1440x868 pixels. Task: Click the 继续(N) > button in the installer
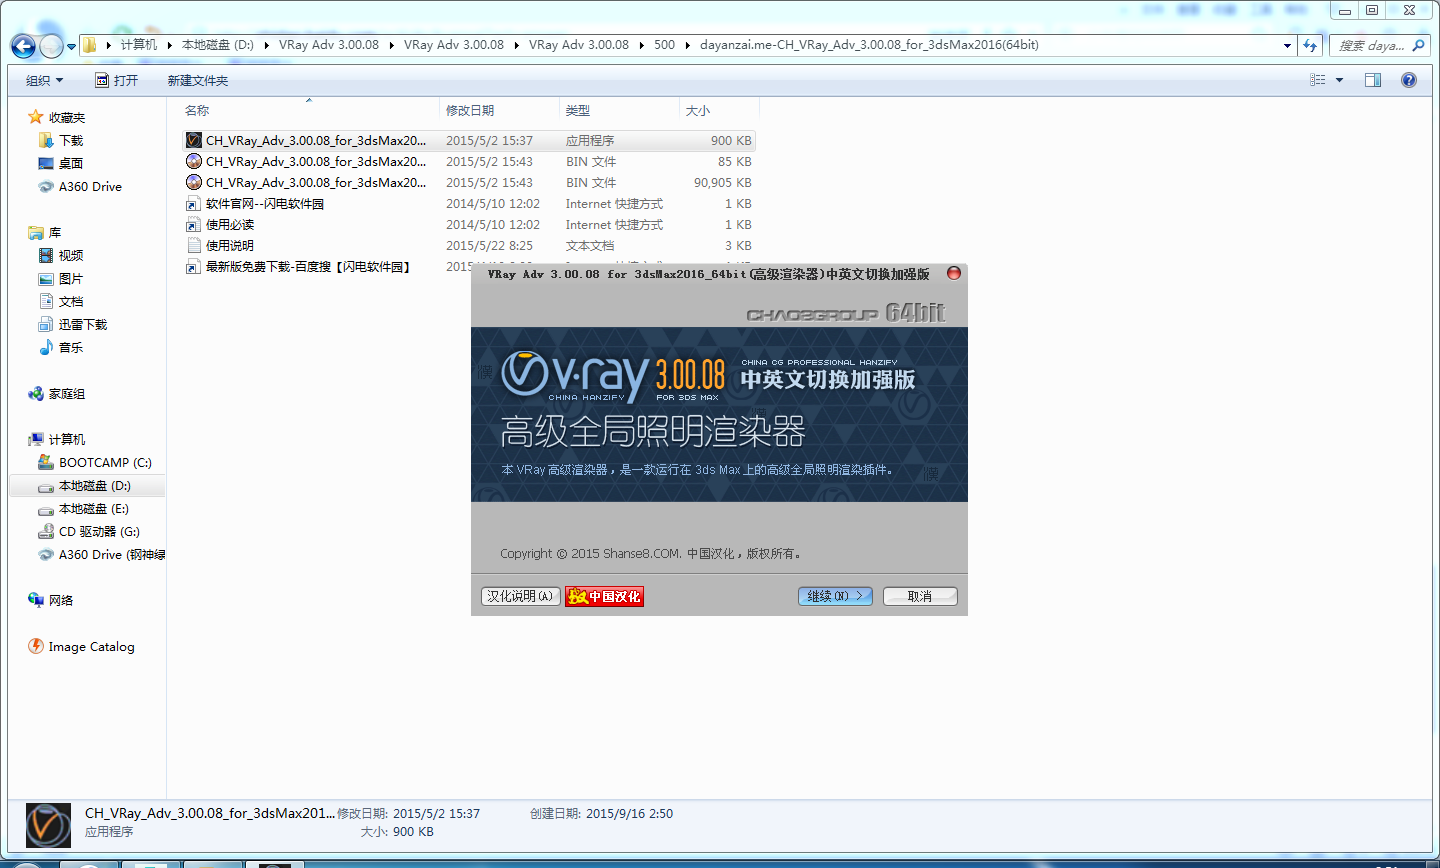[x=835, y=596]
